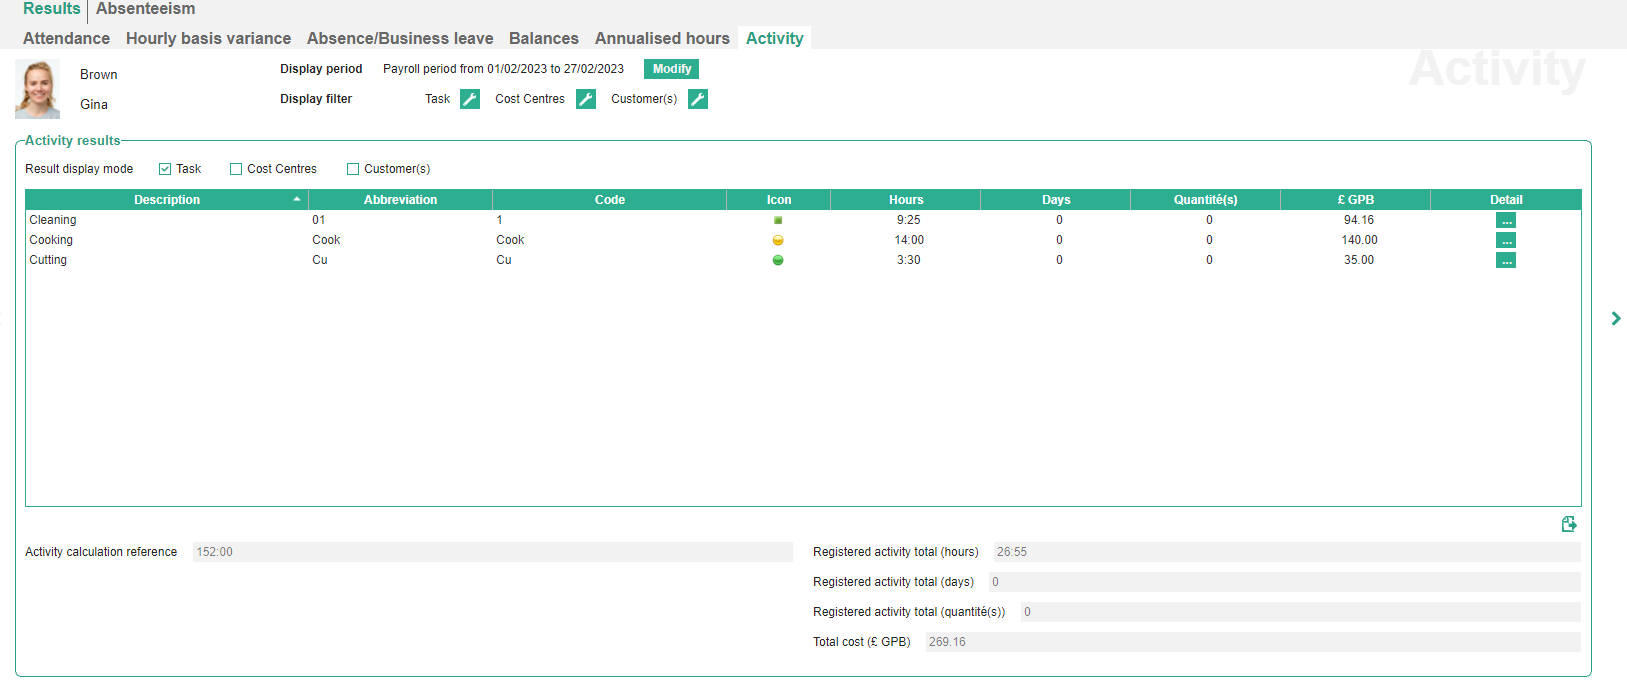Viewport: 1627px width, 682px height.
Task: Click the Activity calculation reference field
Action: 492,552
